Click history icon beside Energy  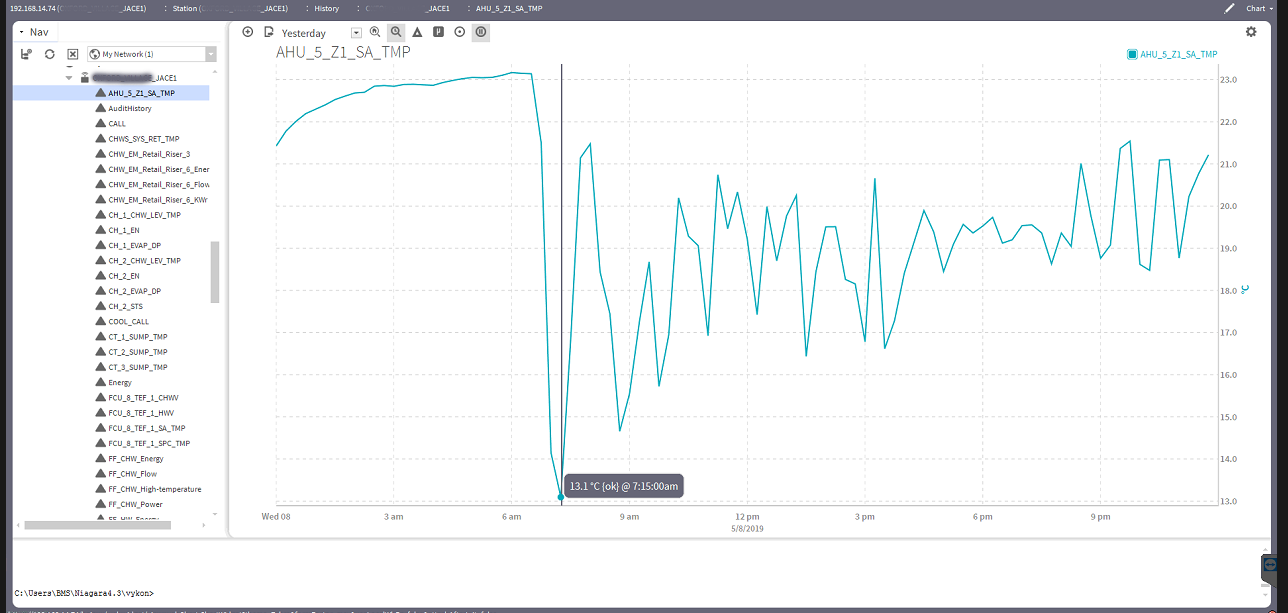pos(100,382)
